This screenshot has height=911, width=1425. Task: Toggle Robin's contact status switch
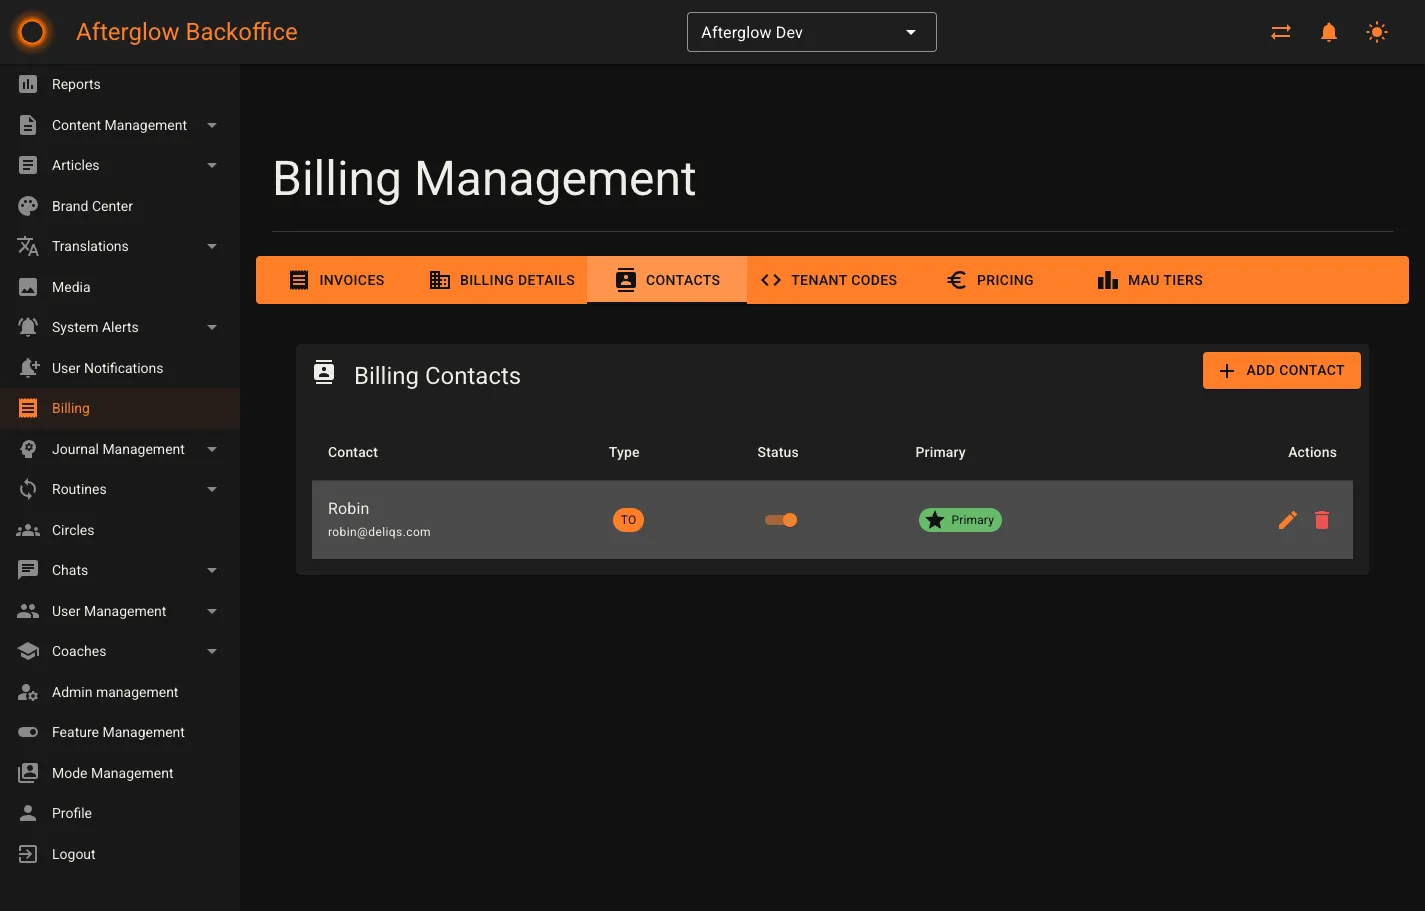click(780, 520)
